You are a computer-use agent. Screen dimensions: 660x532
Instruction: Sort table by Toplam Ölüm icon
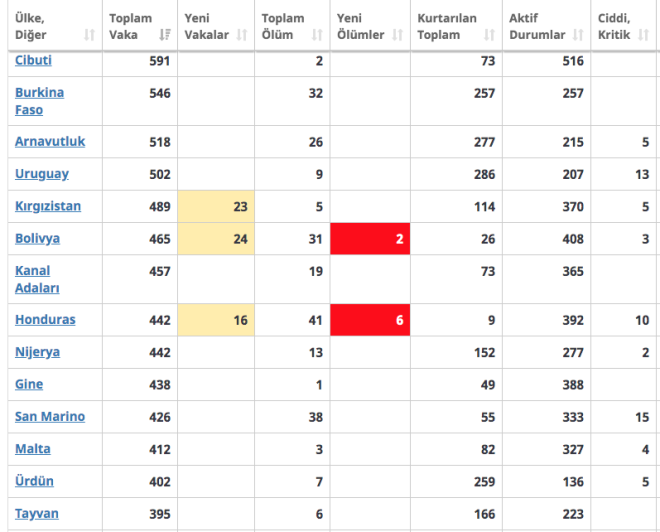coord(317,36)
